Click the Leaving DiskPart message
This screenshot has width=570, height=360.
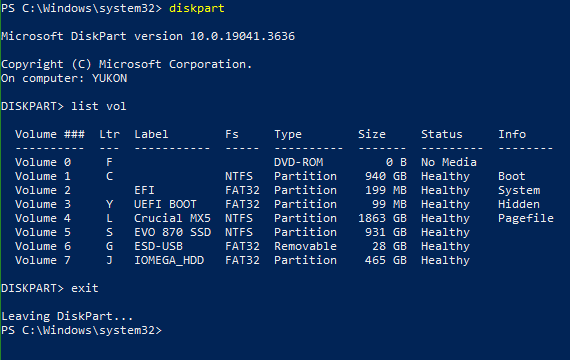[67, 316]
